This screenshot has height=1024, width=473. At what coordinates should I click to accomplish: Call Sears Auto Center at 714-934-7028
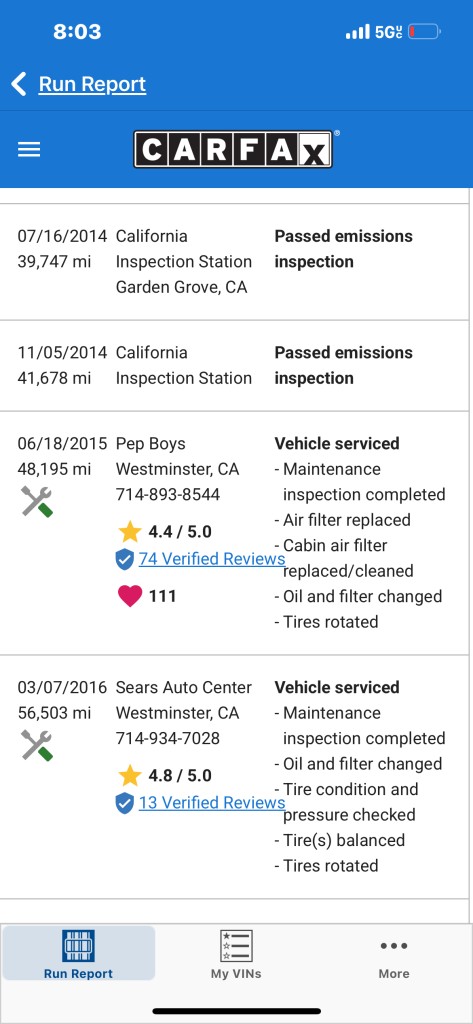pyautogui.click(x=168, y=739)
